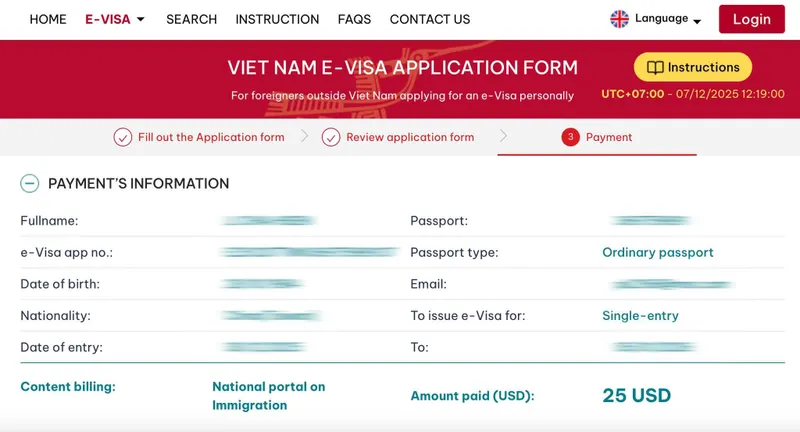Open the INSTRUCTION page
The width and height of the screenshot is (800, 432).
(x=277, y=19)
